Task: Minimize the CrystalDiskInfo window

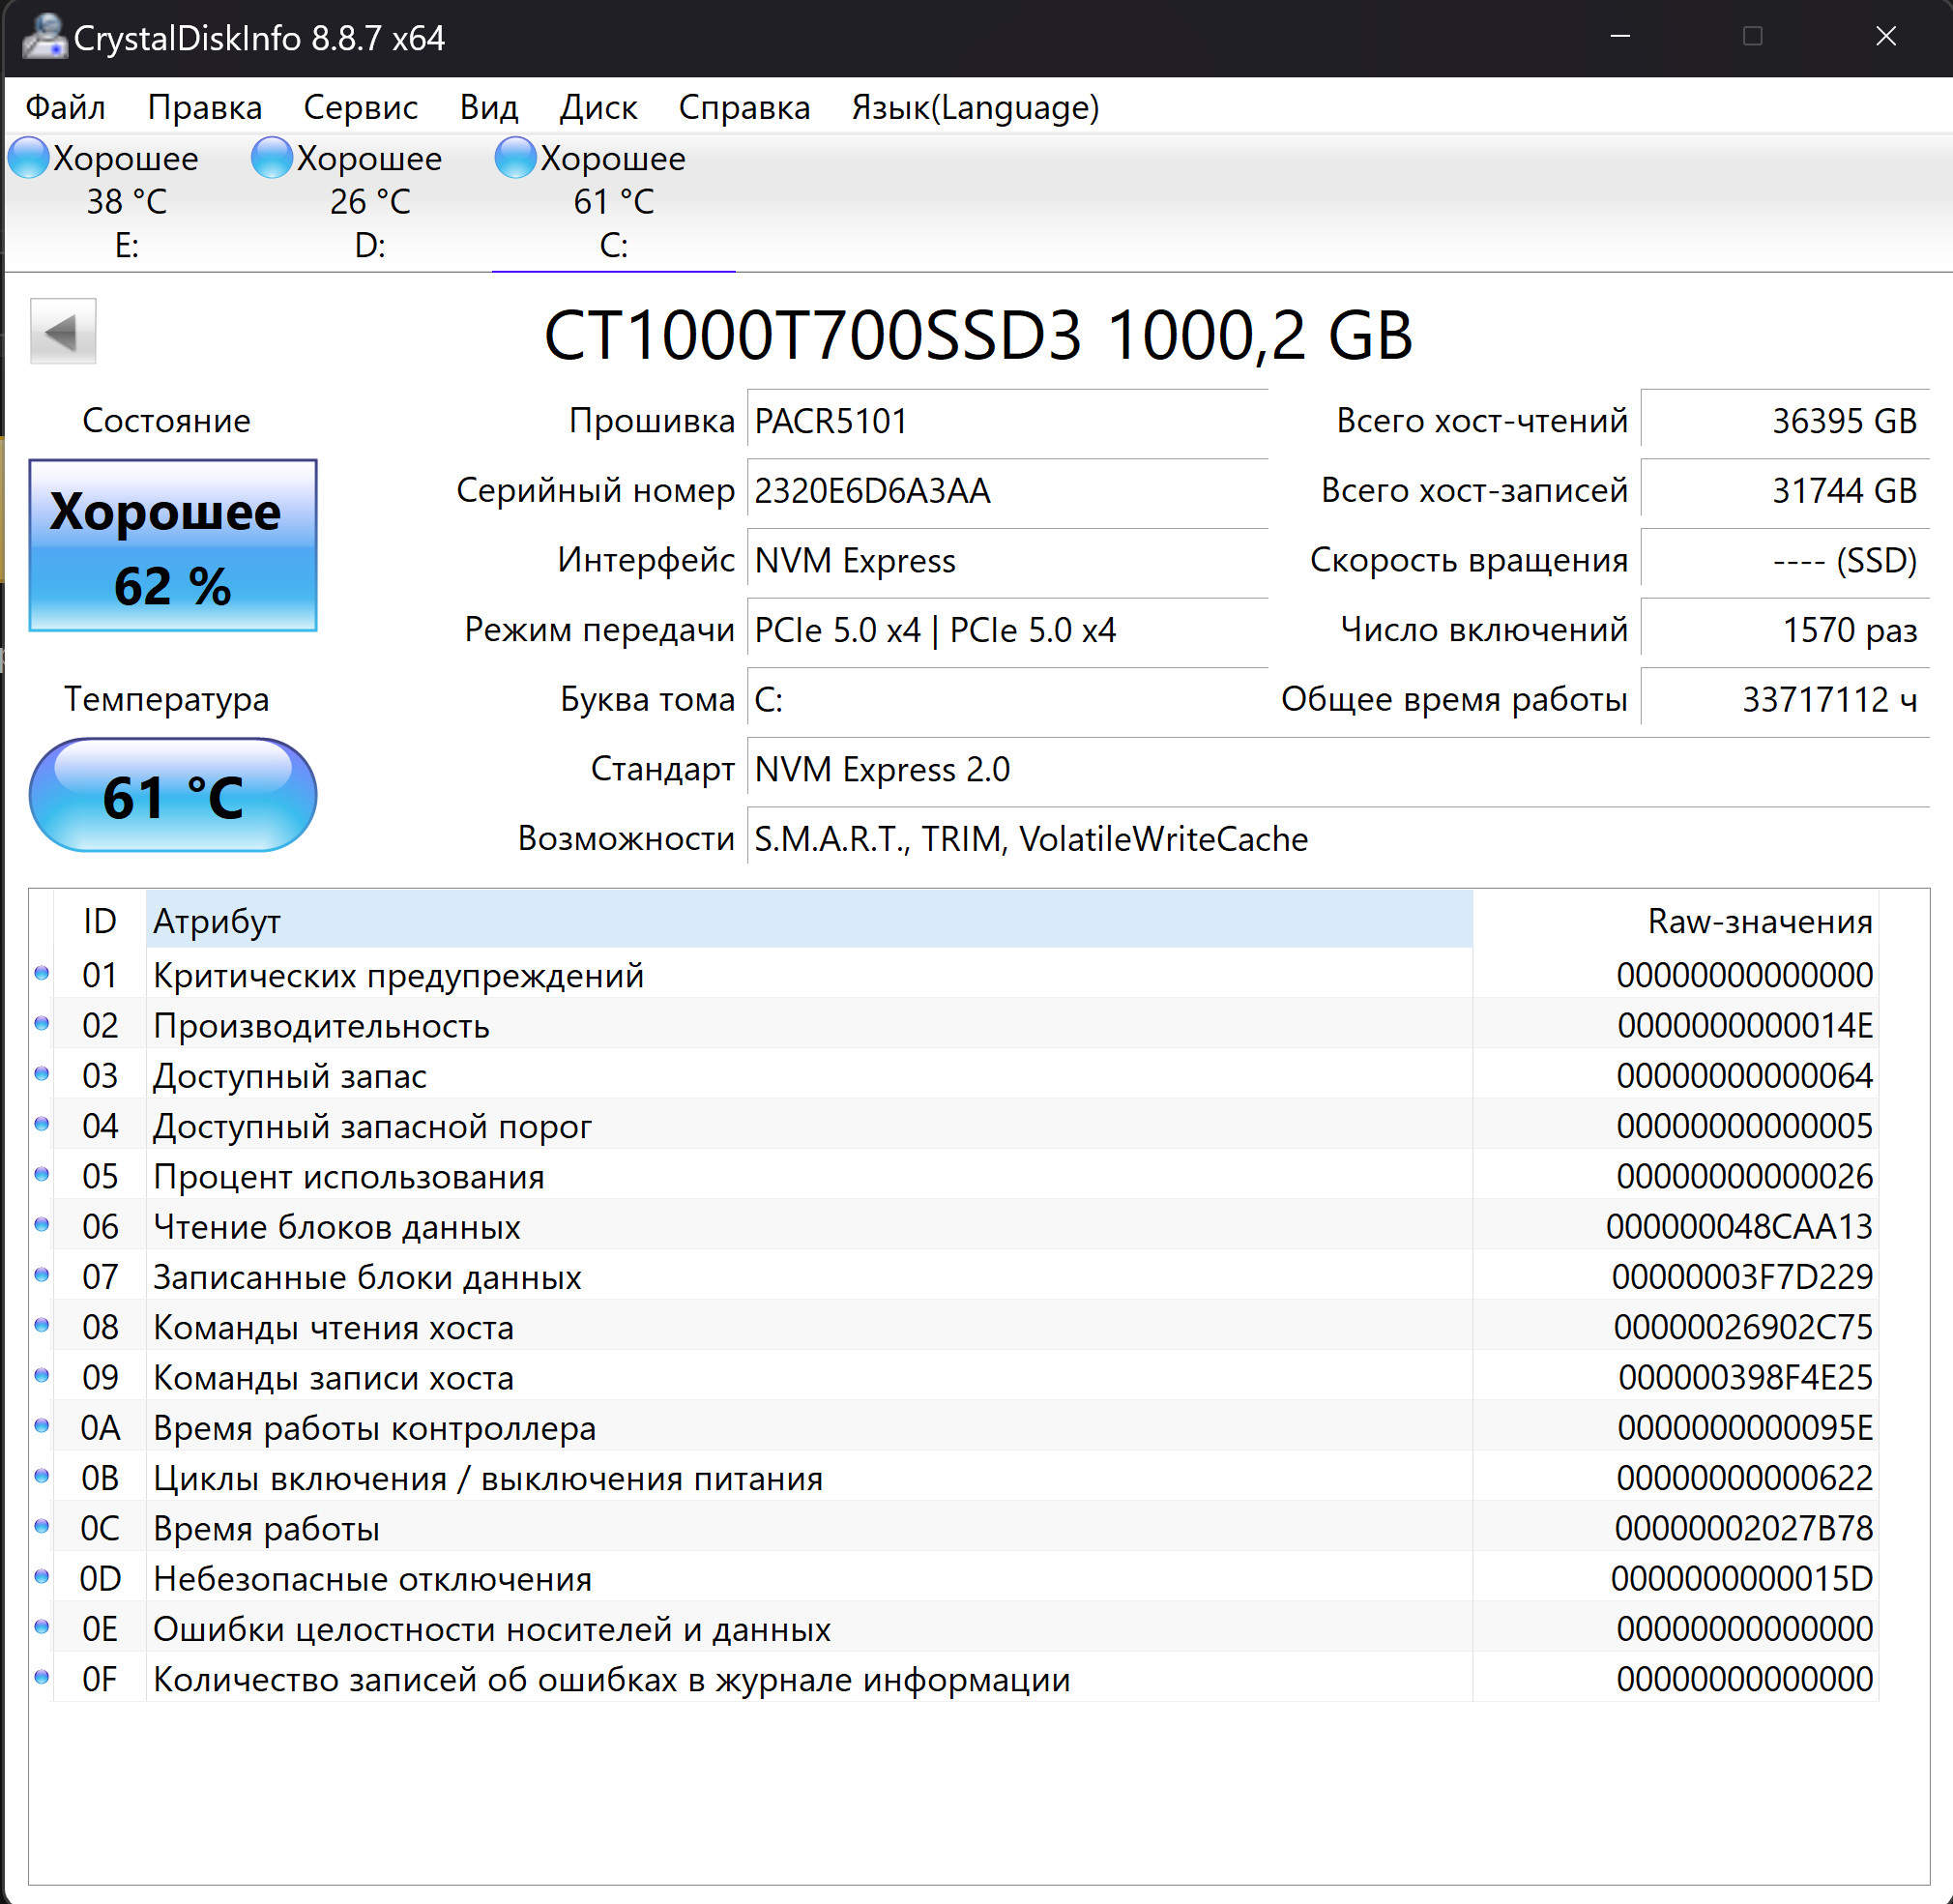Action: coord(1621,37)
